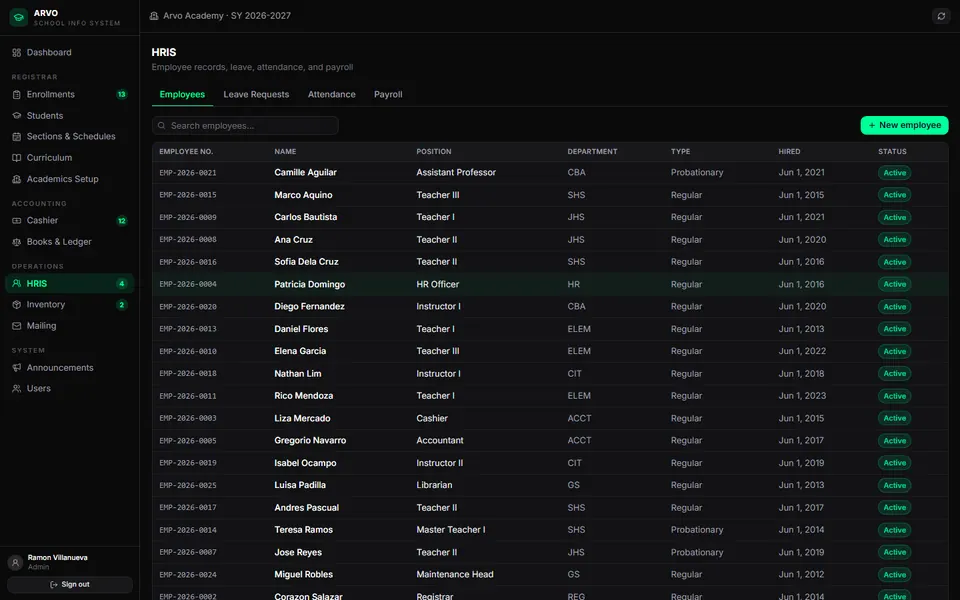Open Curriculum book icon in sidebar
The image size is (960, 600).
click(17, 158)
